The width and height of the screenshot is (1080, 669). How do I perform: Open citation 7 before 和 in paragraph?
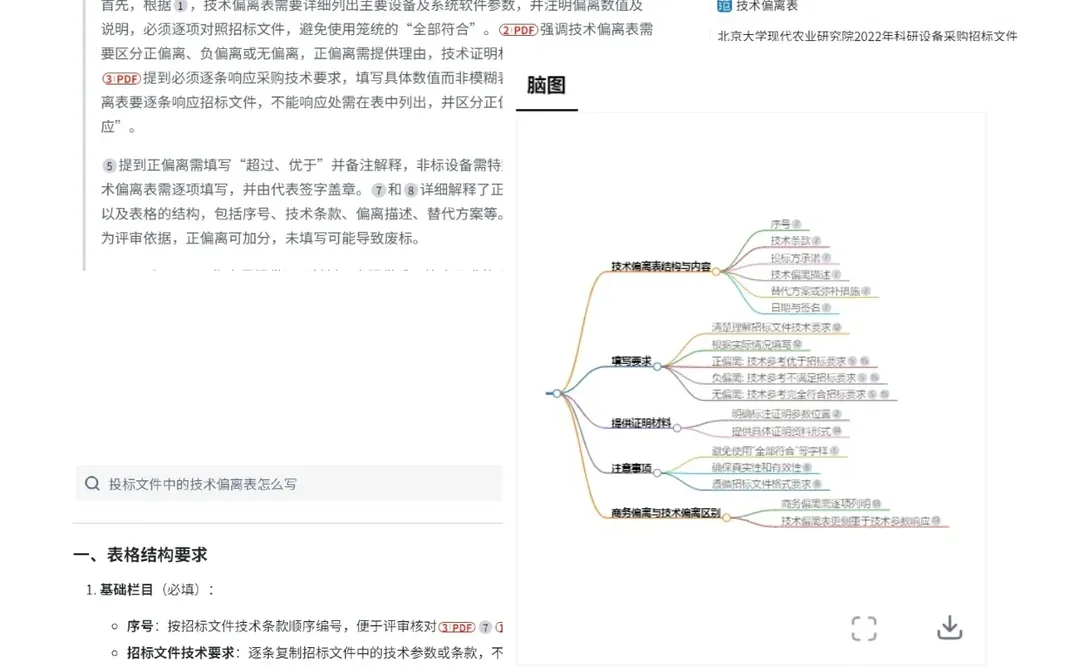[378, 189]
